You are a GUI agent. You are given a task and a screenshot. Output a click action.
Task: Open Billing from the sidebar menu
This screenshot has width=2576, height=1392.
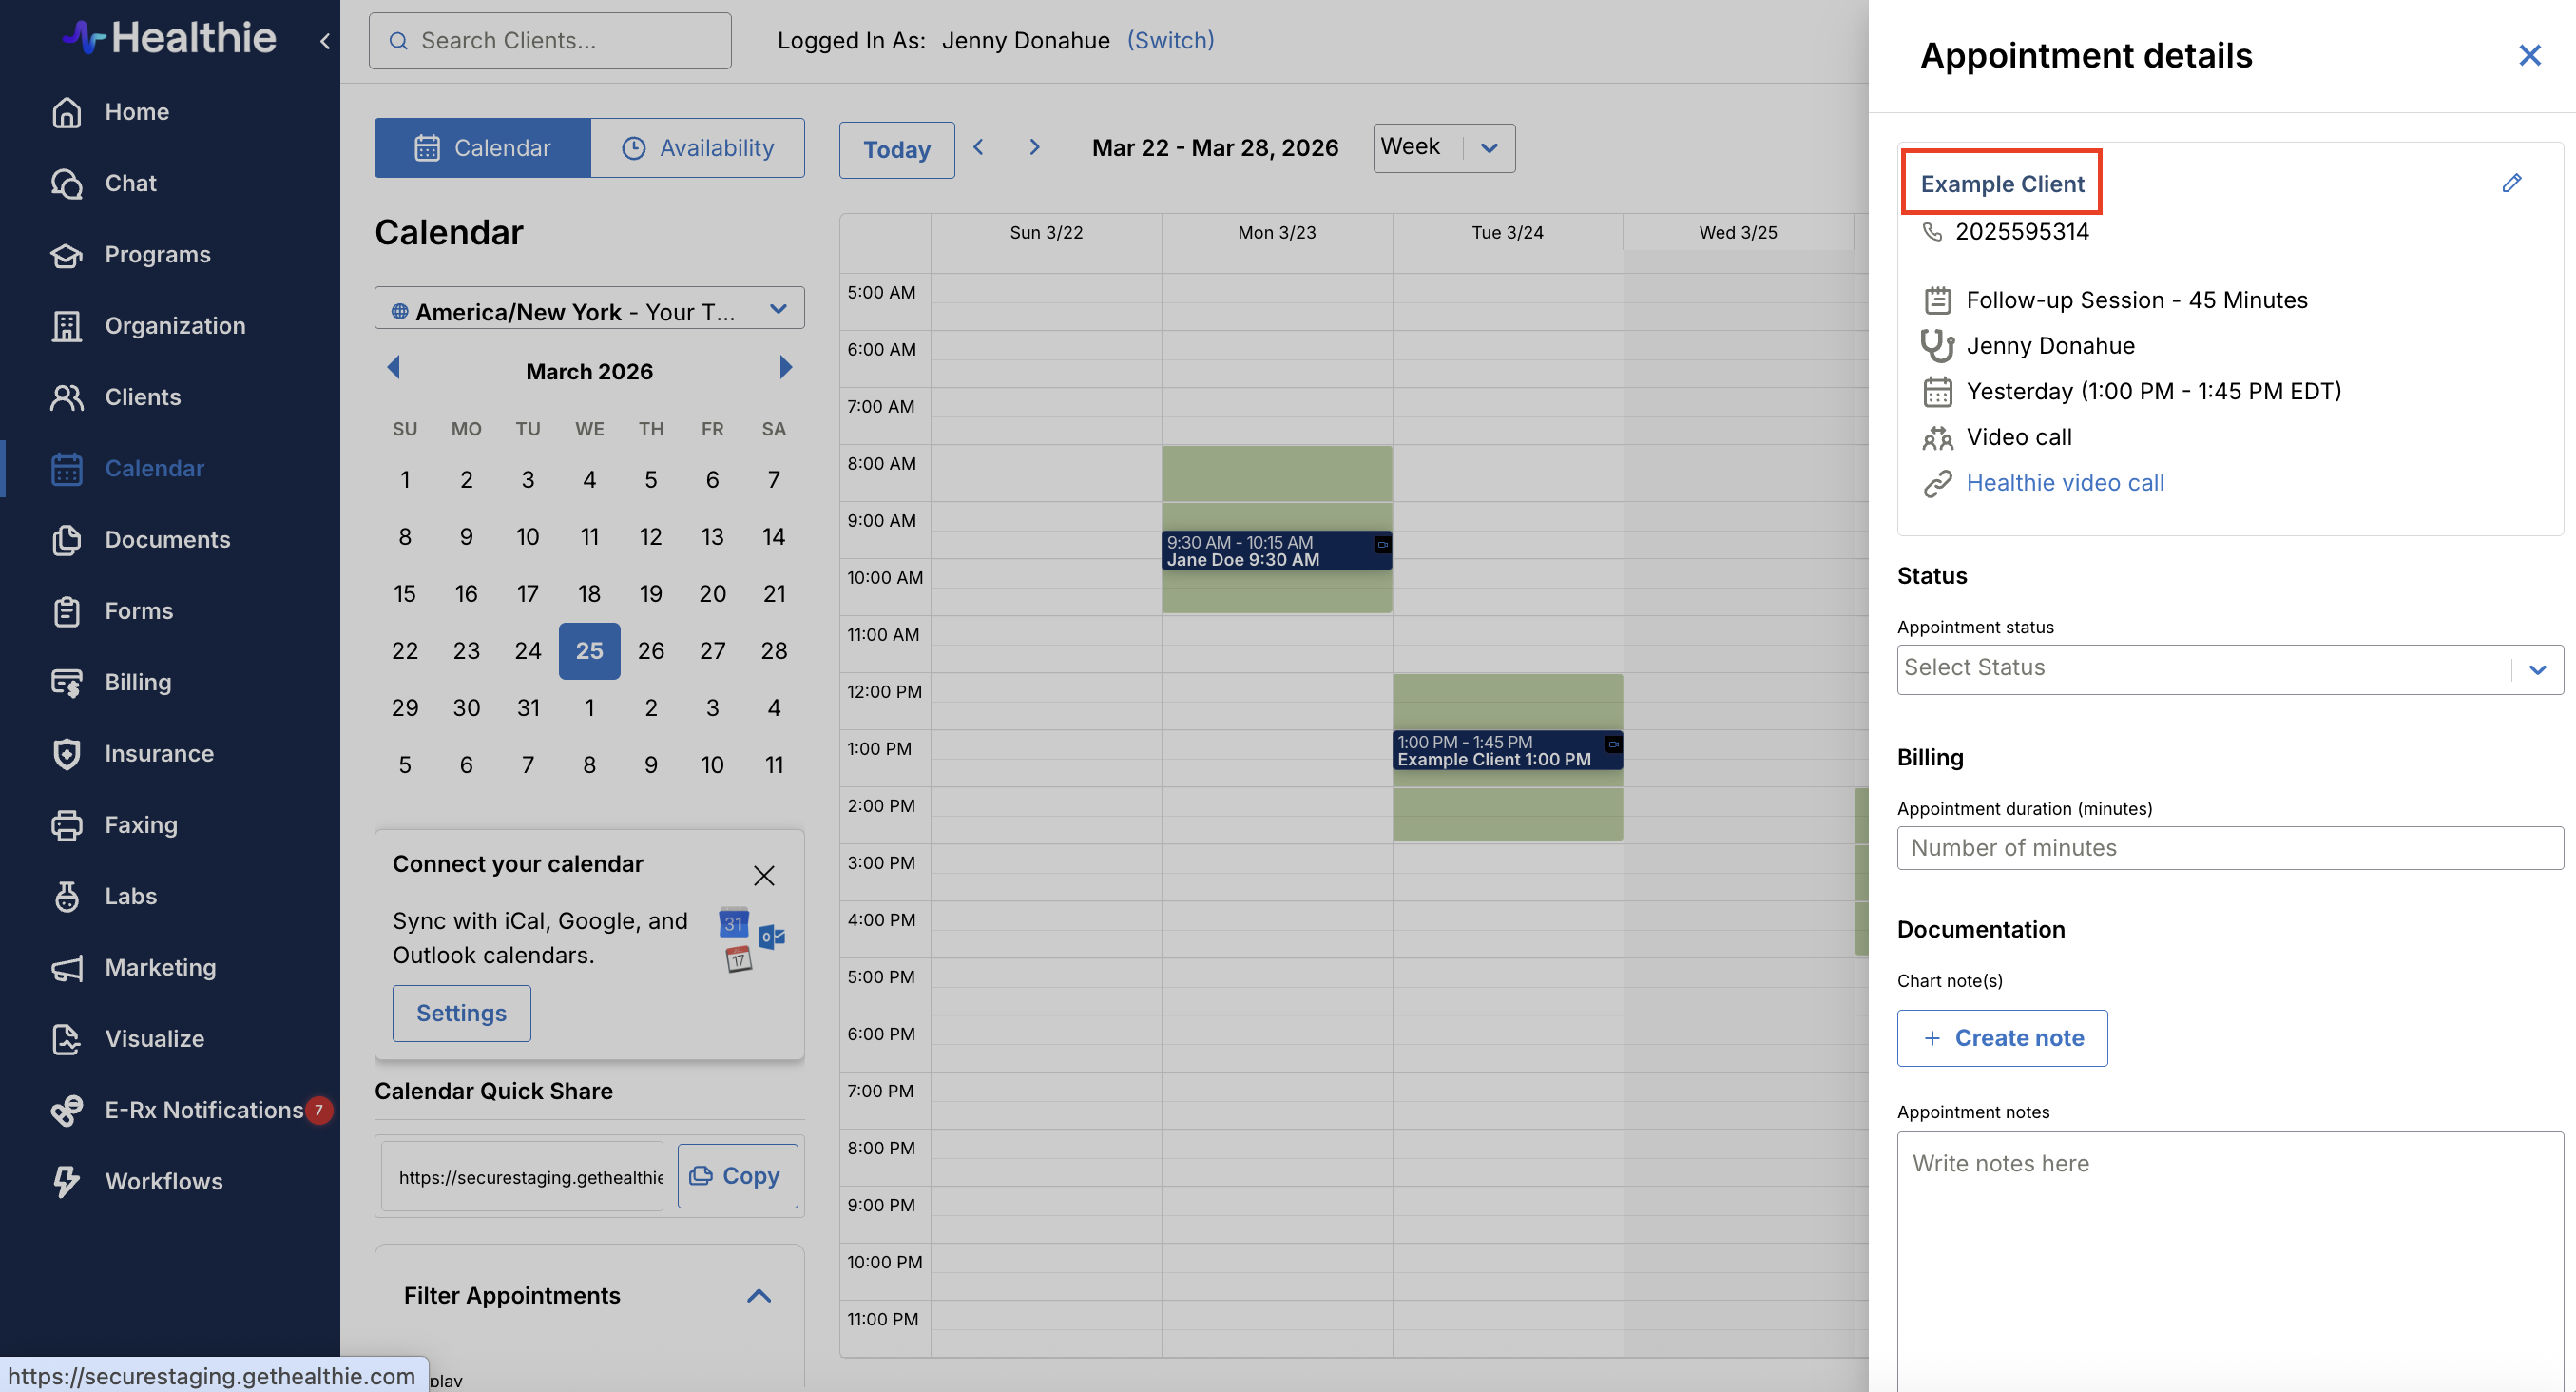pyautogui.click(x=138, y=682)
